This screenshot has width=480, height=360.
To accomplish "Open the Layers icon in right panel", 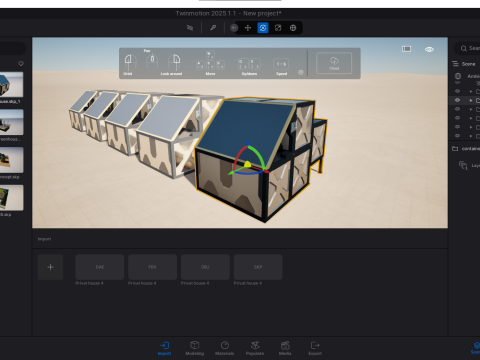I will click(x=463, y=165).
